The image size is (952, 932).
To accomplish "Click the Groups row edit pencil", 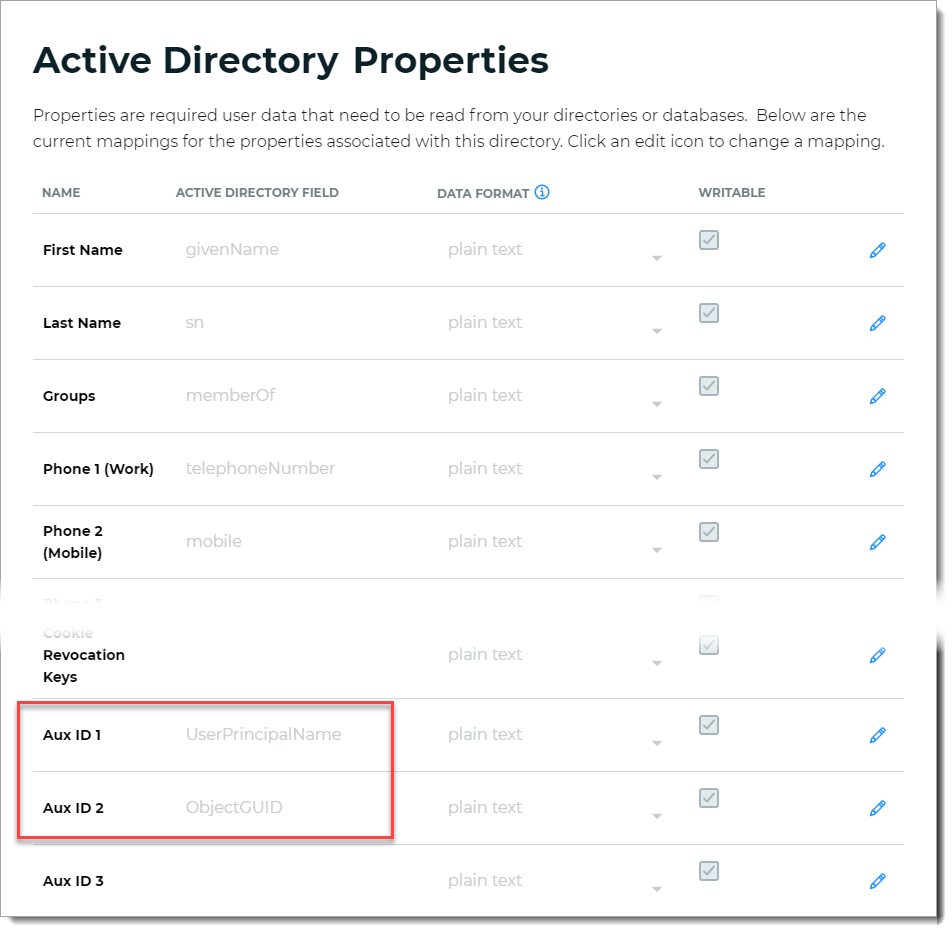I will click(x=877, y=396).
